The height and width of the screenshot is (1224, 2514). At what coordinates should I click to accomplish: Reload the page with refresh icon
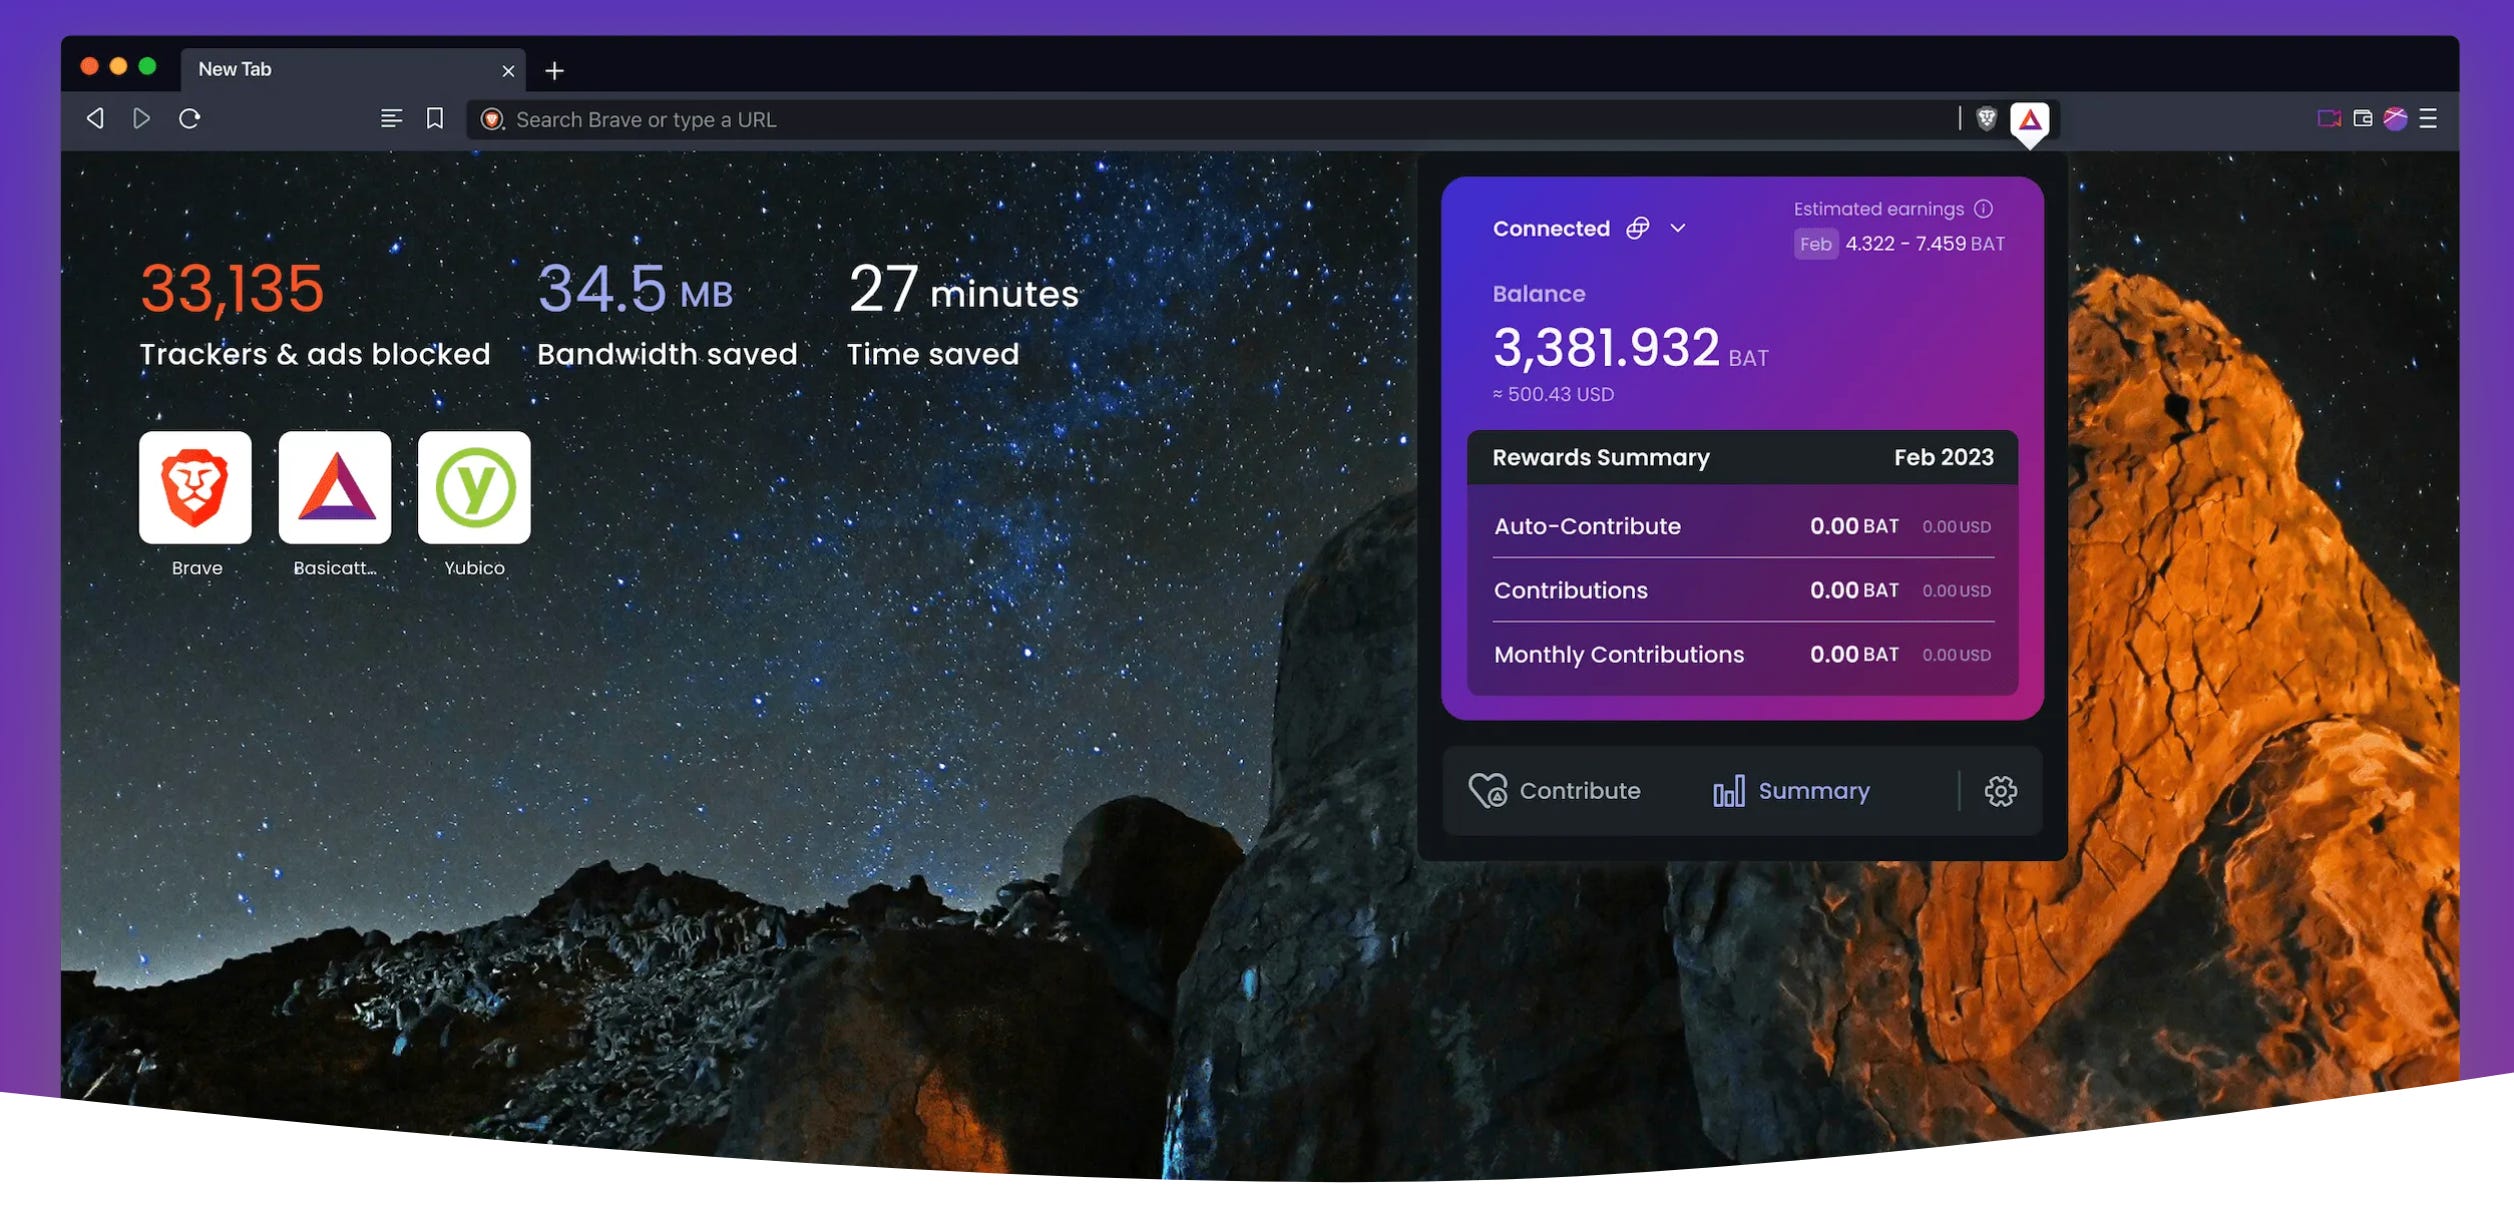click(189, 119)
